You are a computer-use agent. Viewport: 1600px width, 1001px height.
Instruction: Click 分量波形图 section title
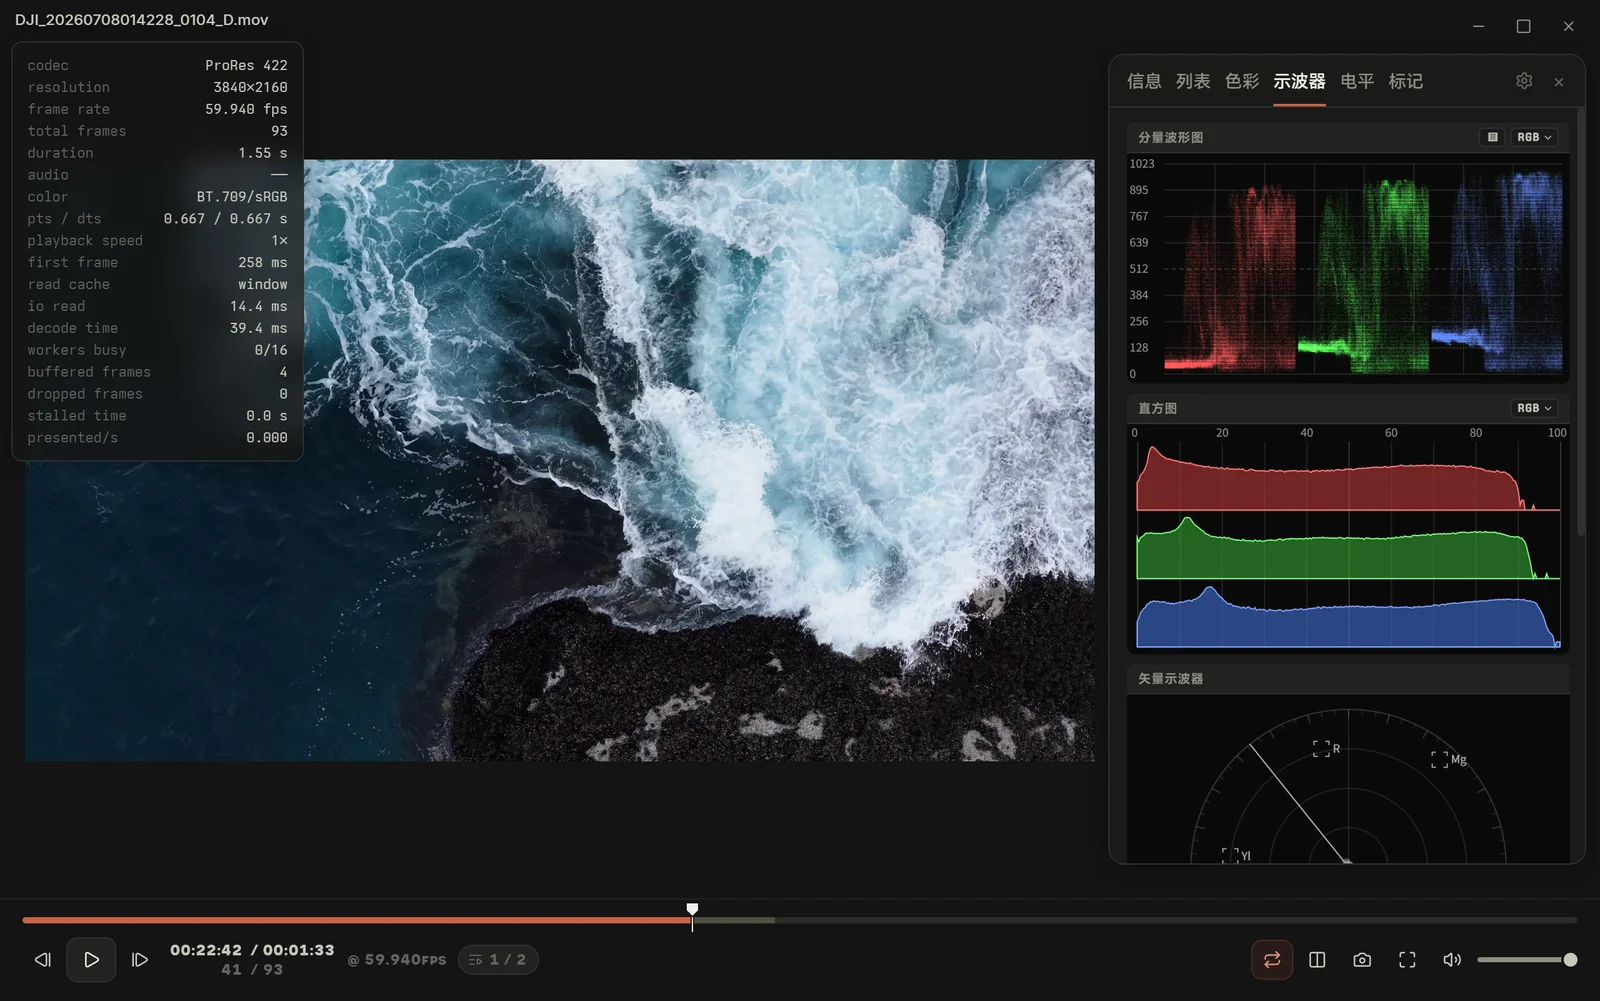[1170, 137]
